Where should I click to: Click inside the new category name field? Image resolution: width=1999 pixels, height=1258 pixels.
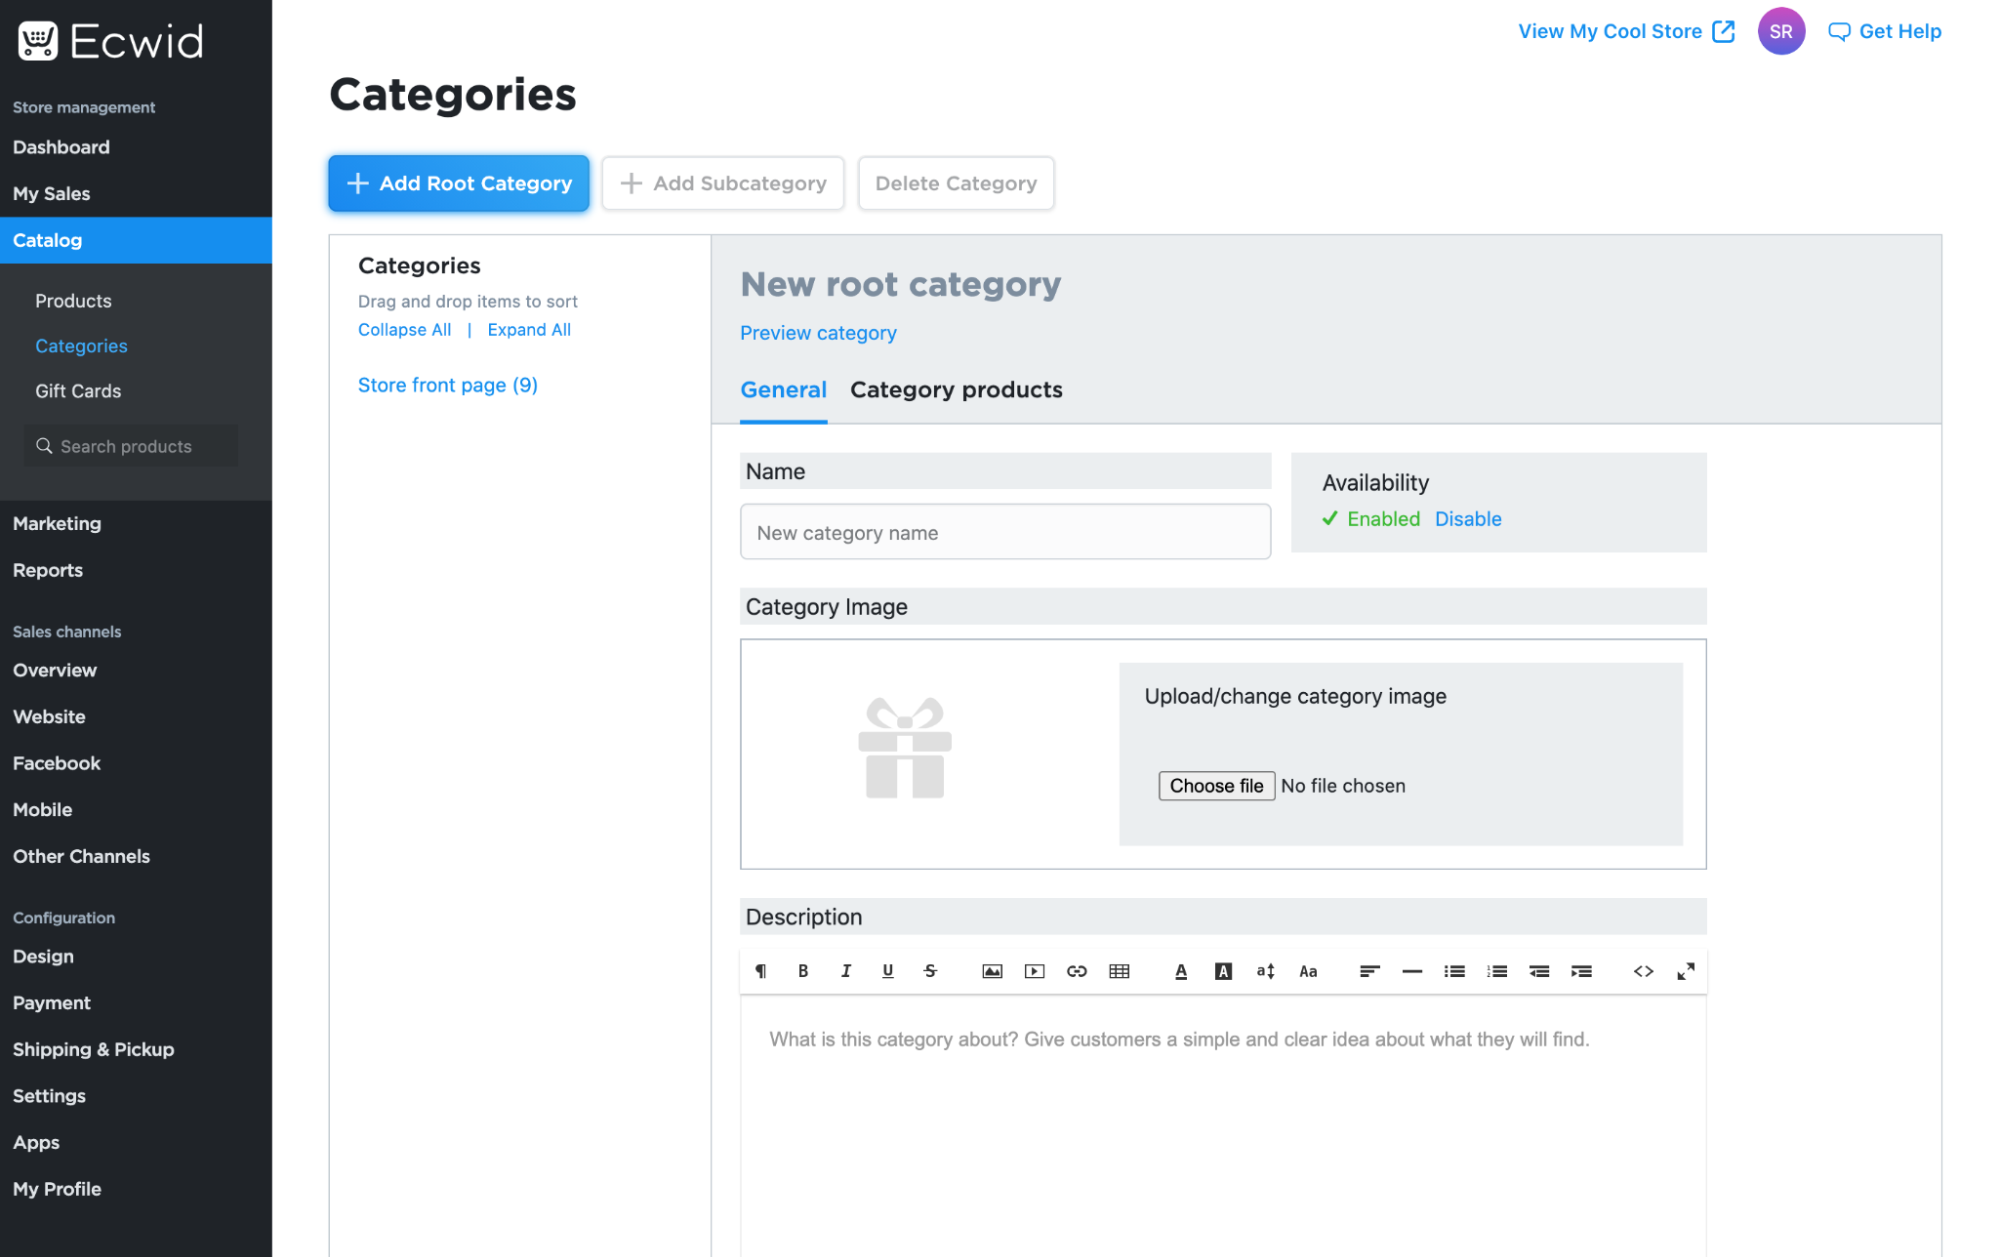(x=1004, y=532)
